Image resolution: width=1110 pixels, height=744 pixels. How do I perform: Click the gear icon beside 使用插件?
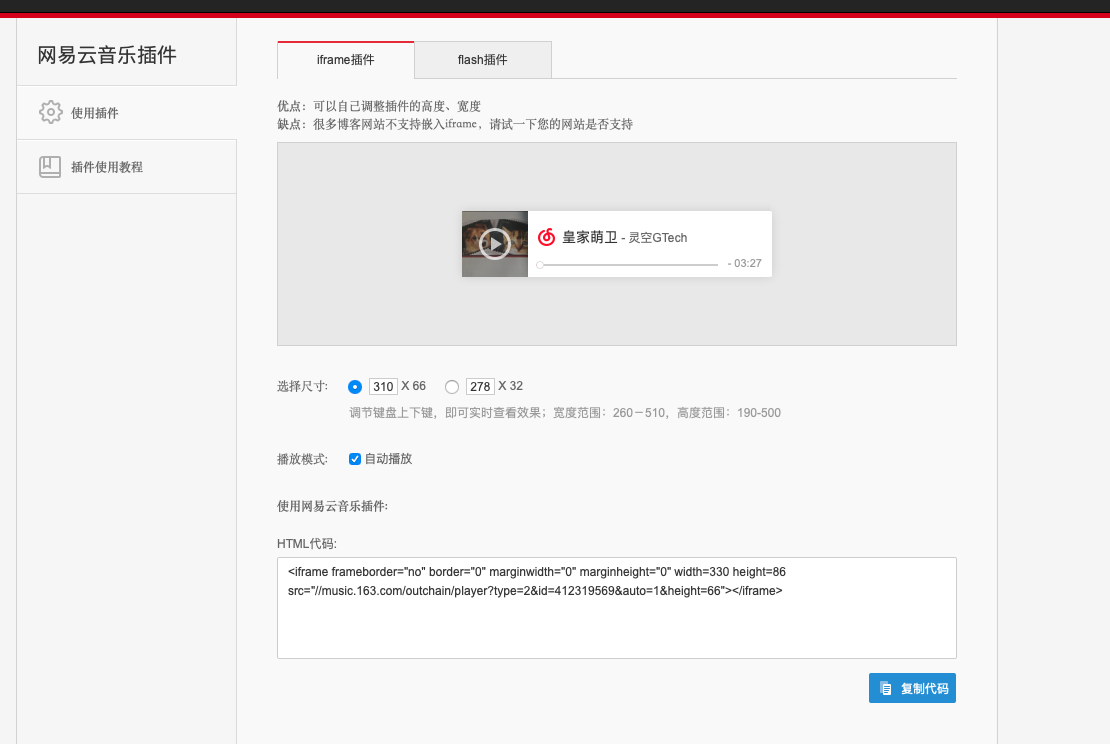[50, 112]
